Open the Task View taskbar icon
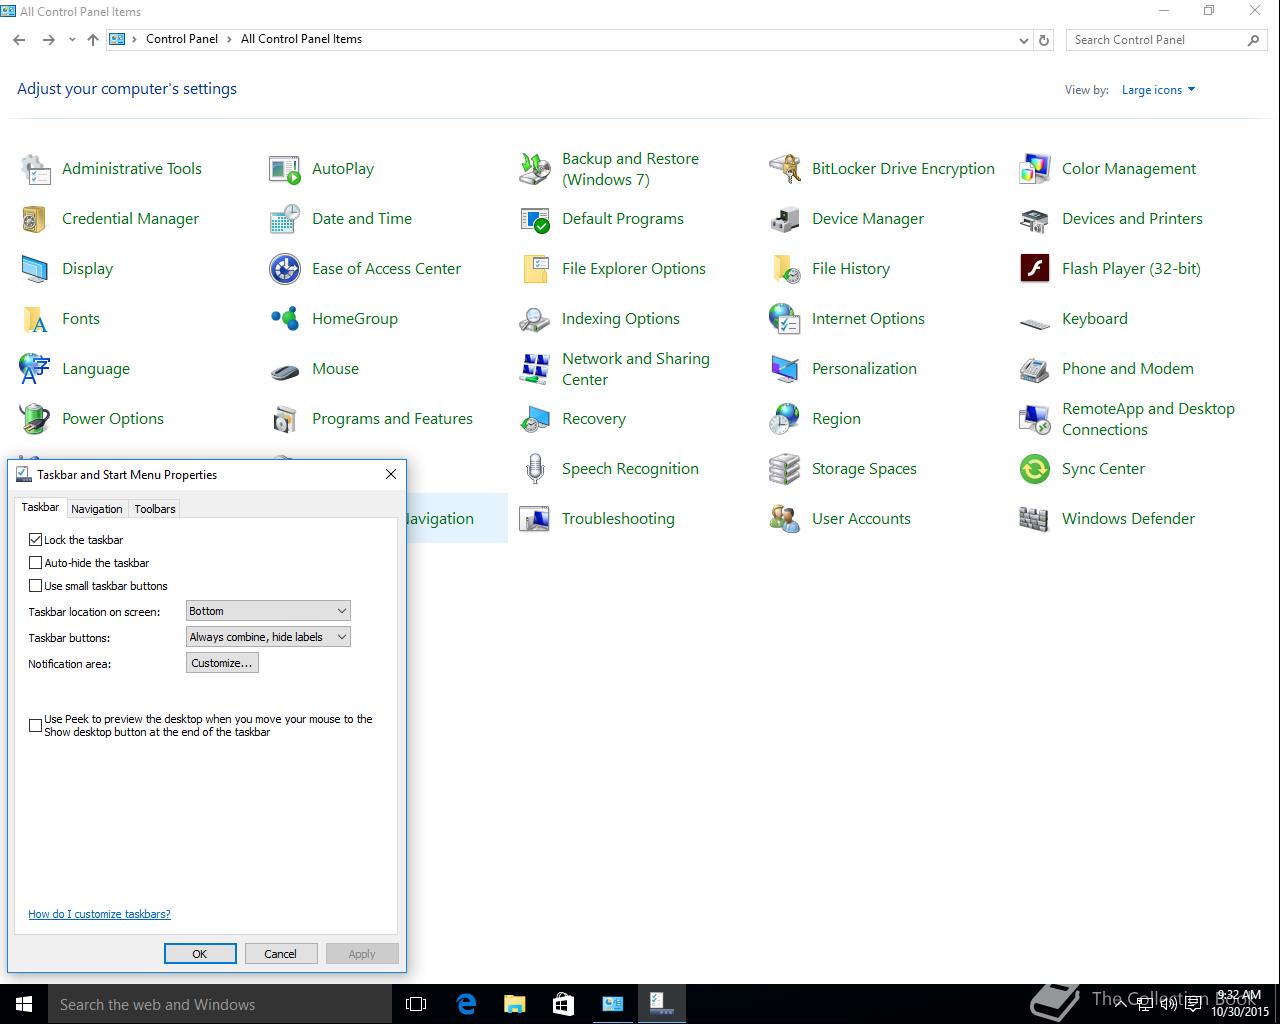The height and width of the screenshot is (1024, 1280). click(416, 1004)
